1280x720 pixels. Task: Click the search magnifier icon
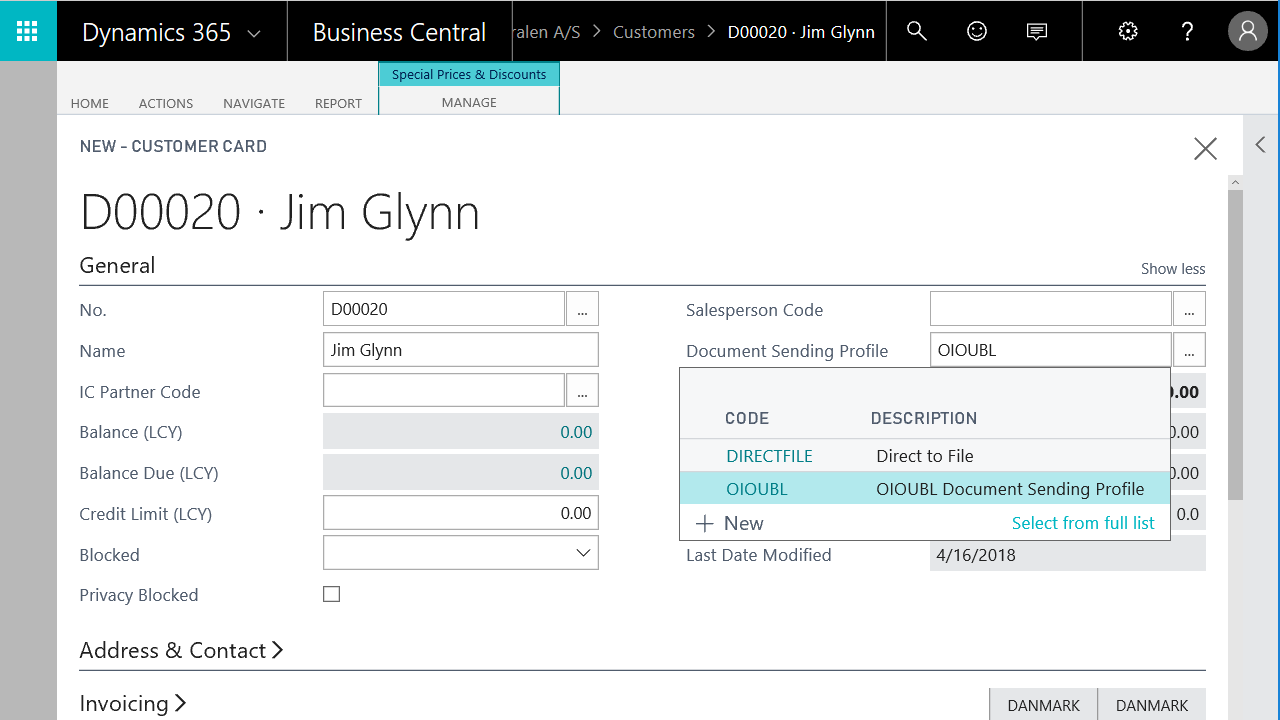(x=916, y=31)
